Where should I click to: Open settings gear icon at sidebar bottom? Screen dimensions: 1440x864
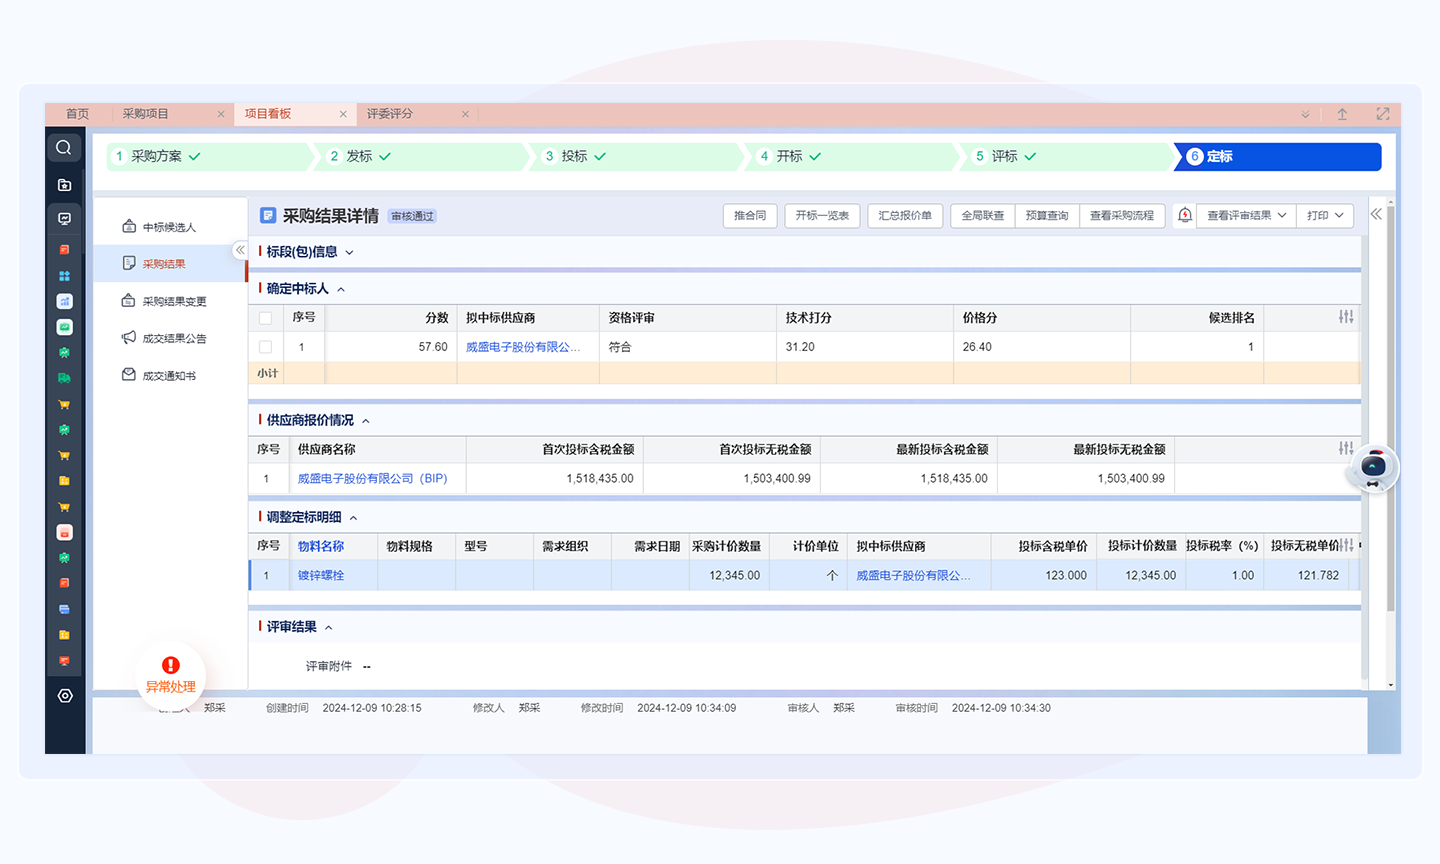pos(65,696)
